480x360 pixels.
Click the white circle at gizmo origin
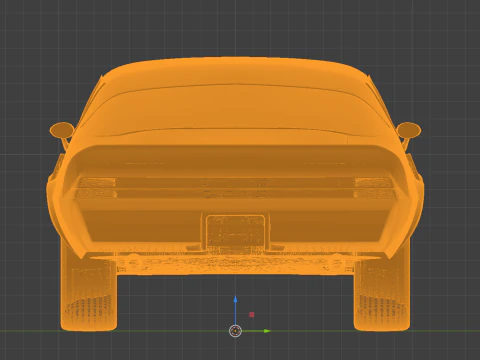coord(235,331)
